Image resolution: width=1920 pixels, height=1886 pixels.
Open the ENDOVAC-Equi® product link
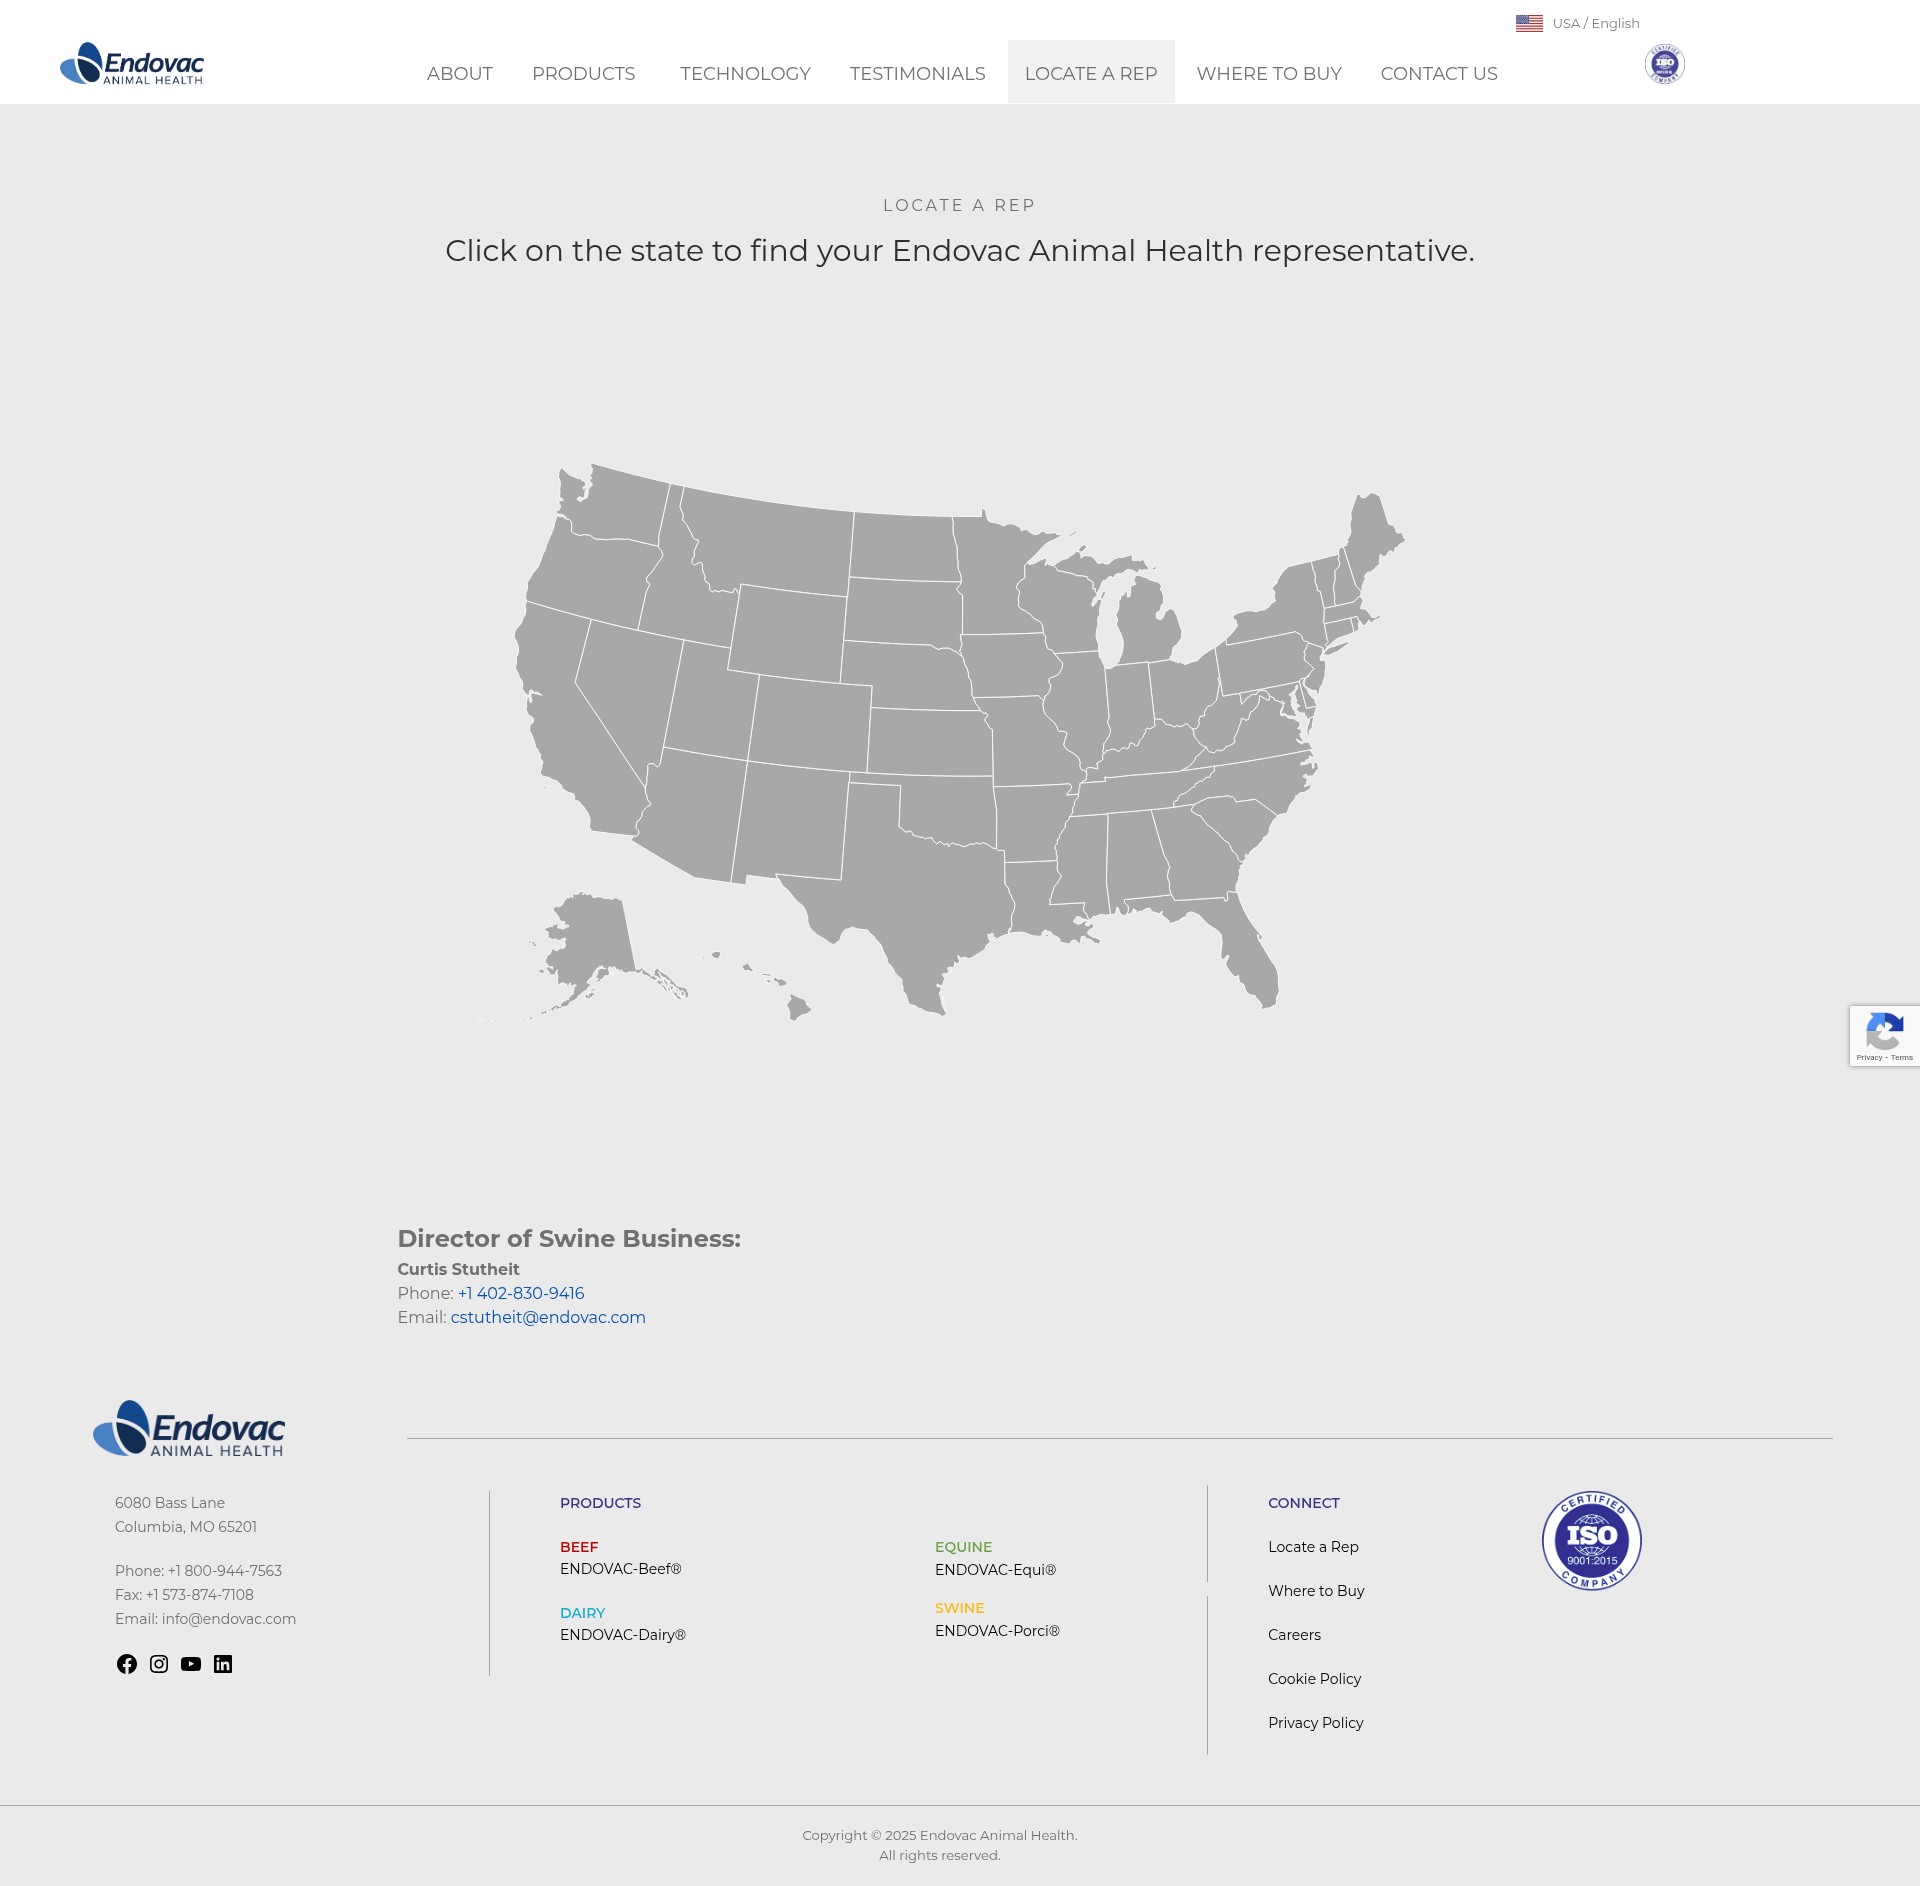(x=995, y=1570)
